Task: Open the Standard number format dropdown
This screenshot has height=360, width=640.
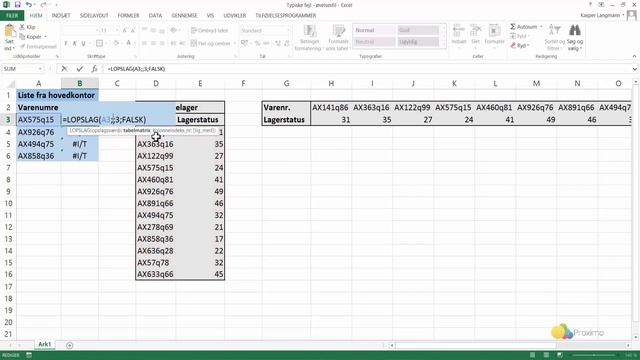Action: [288, 31]
